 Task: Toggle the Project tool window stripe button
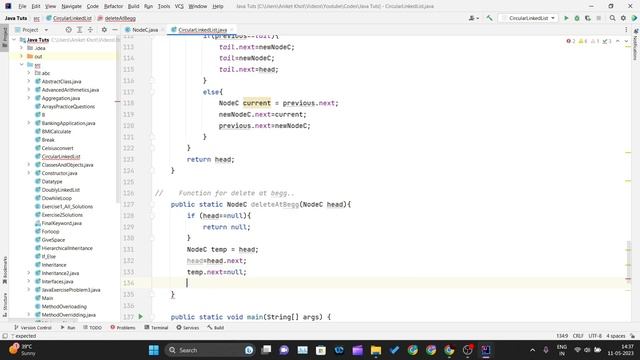tap(4, 38)
